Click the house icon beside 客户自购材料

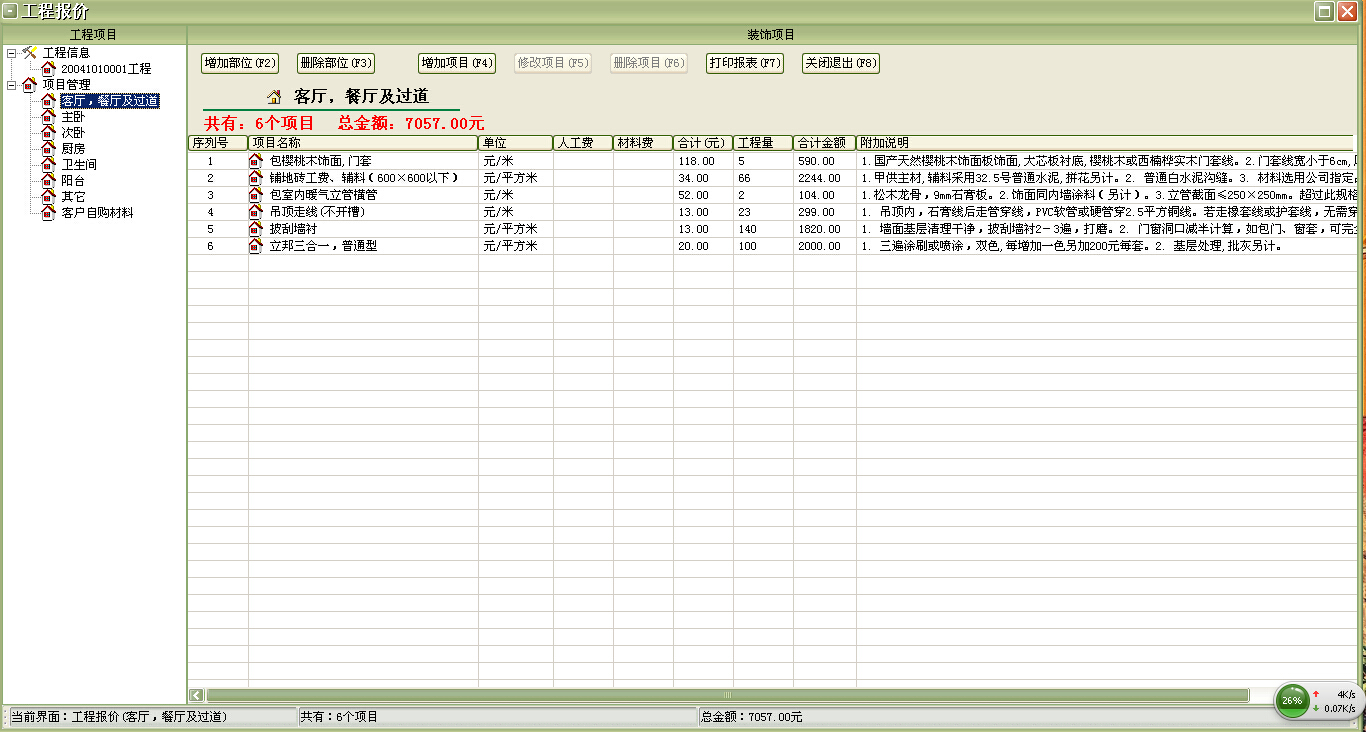point(48,212)
